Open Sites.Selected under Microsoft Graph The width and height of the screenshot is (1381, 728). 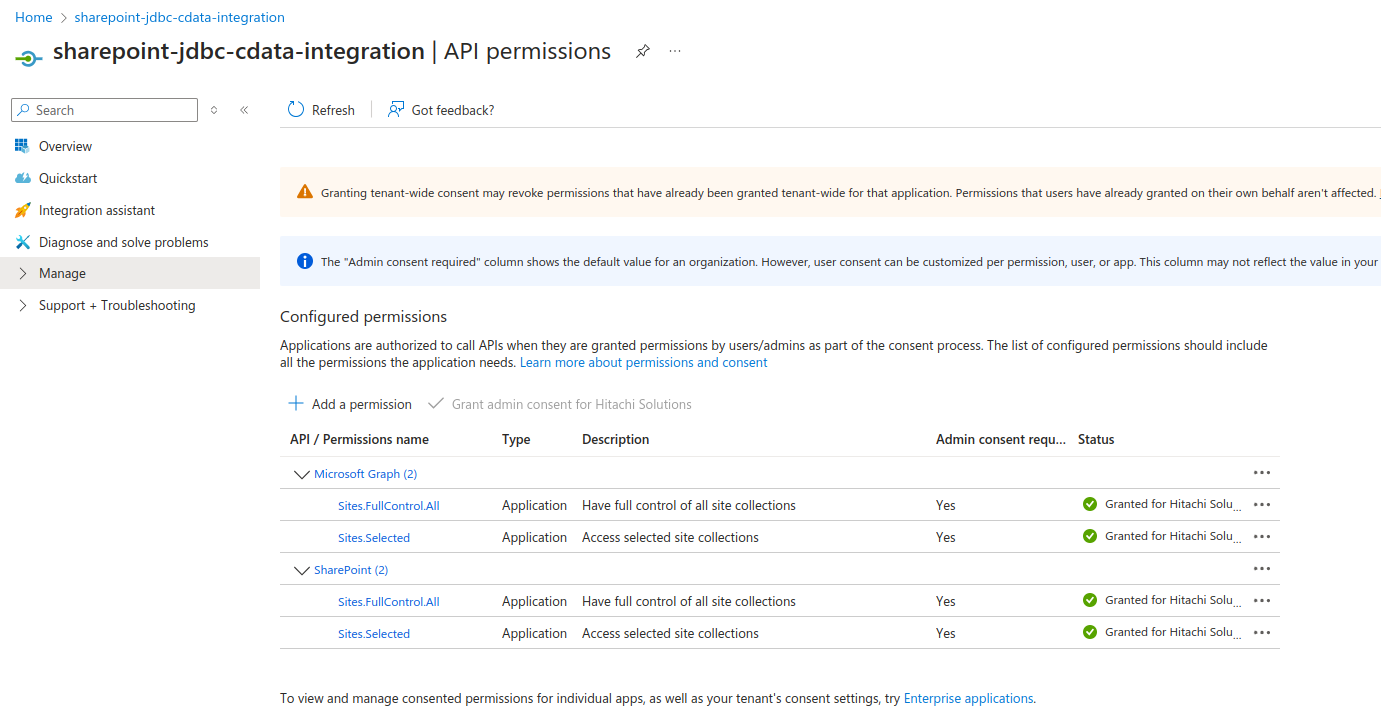(x=374, y=538)
